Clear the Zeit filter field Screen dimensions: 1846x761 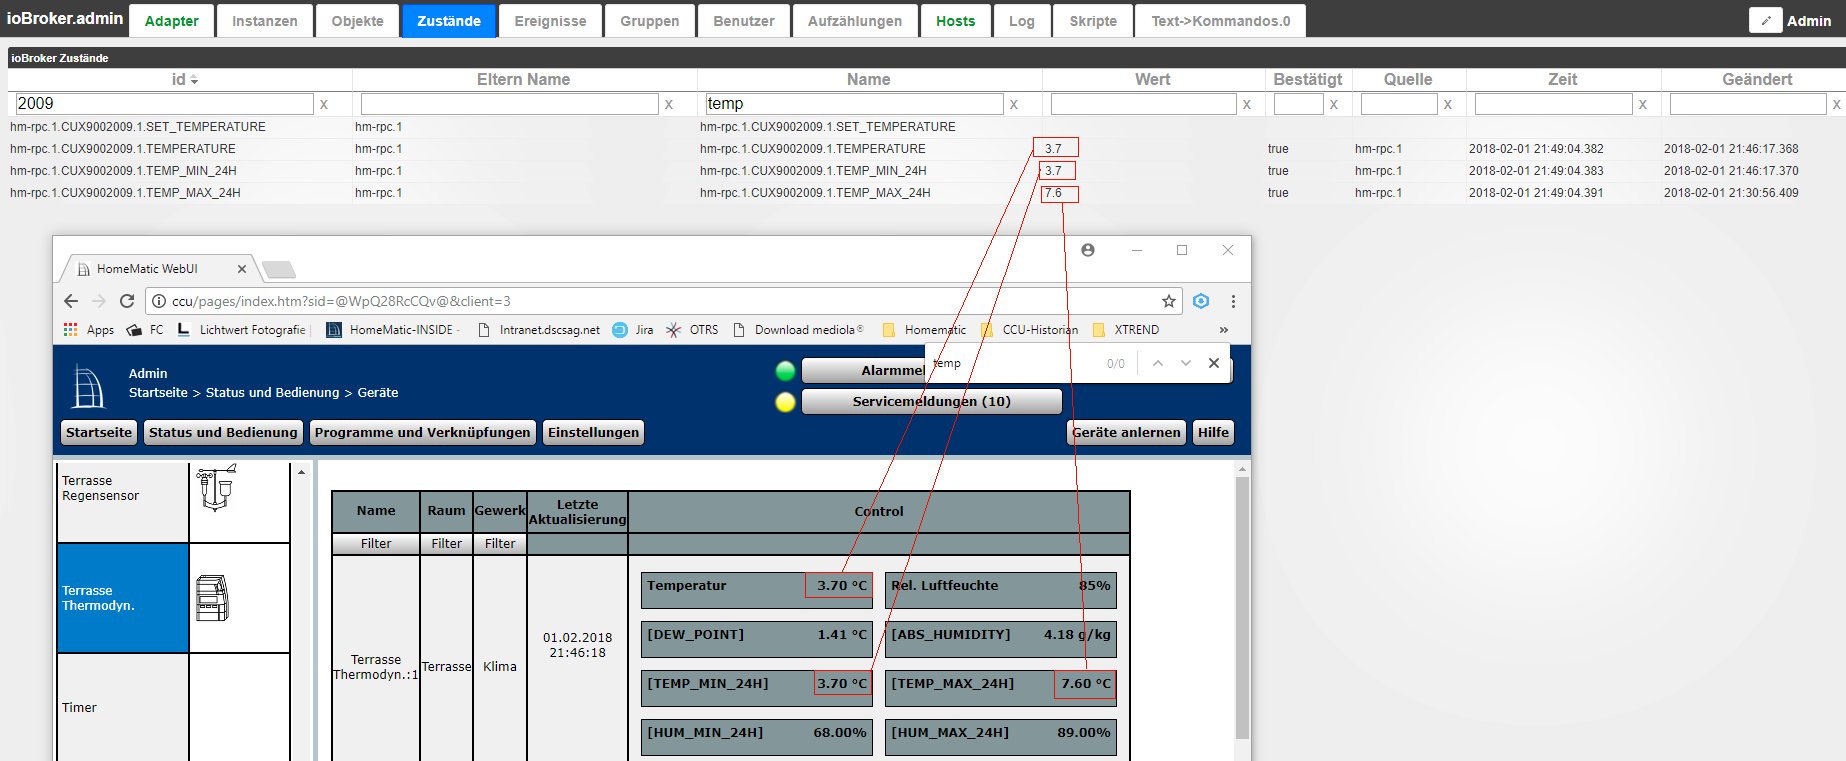pos(1643,104)
